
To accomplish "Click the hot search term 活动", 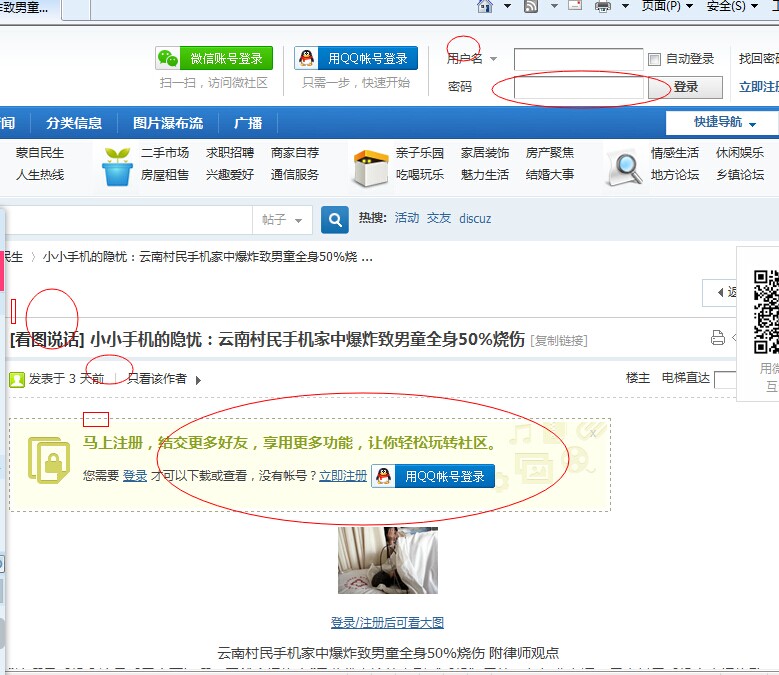I will tap(407, 218).
